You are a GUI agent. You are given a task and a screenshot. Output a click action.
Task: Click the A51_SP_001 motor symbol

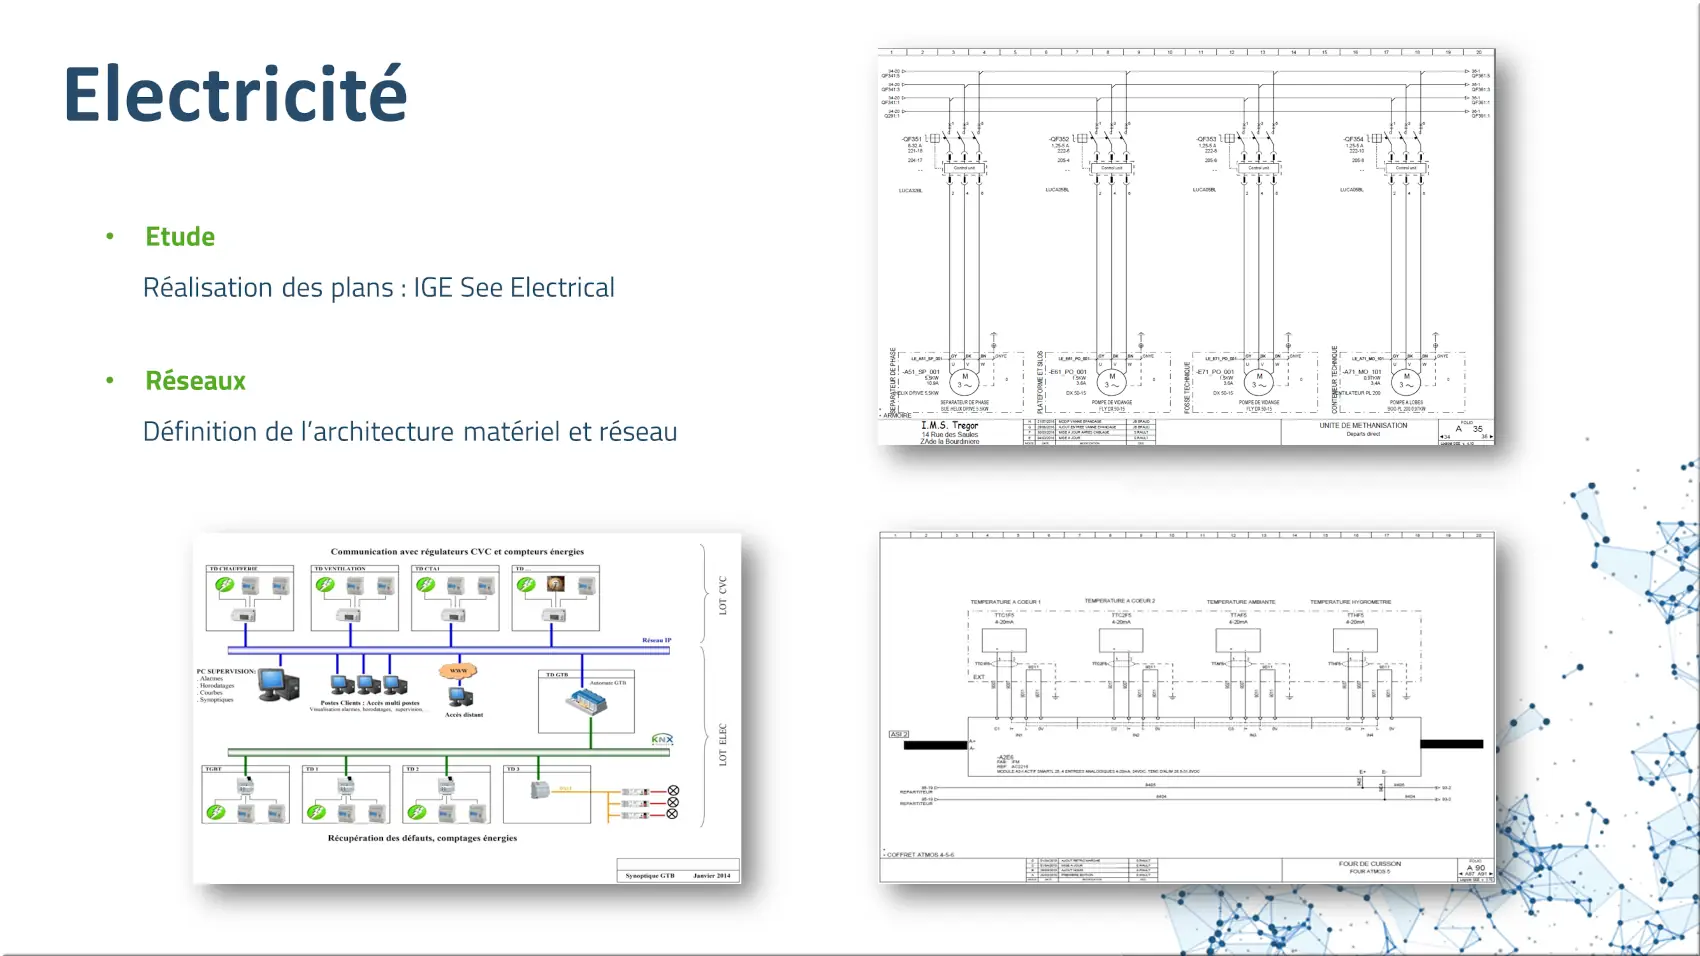(964, 381)
